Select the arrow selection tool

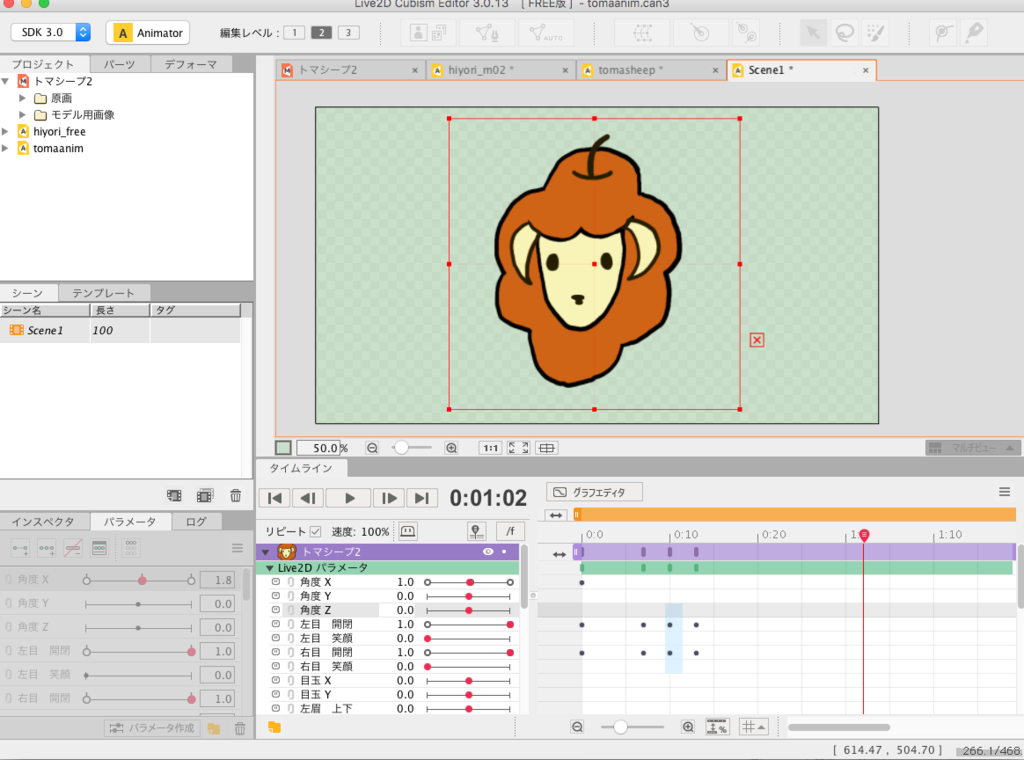tap(813, 33)
